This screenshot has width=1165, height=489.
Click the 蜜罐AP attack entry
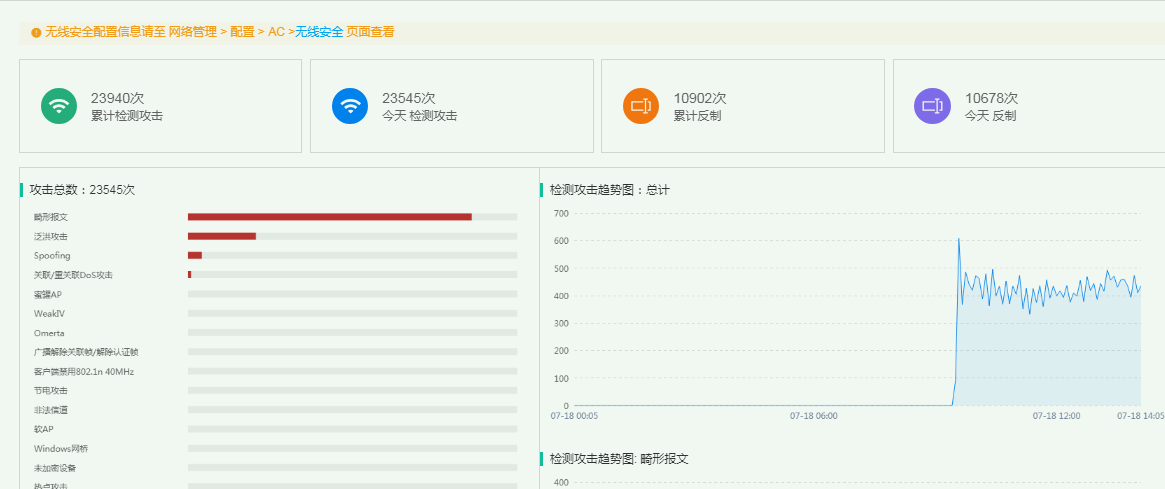pos(48,294)
